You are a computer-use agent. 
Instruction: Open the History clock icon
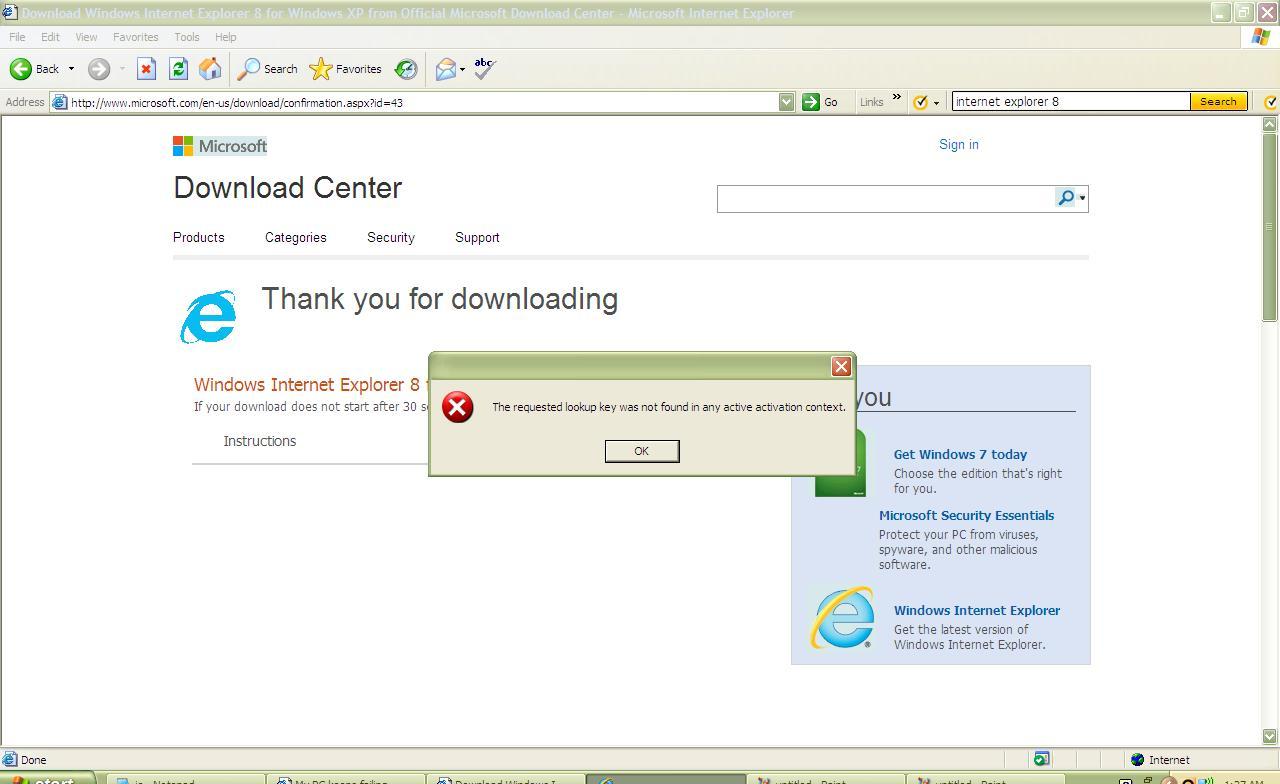(406, 69)
